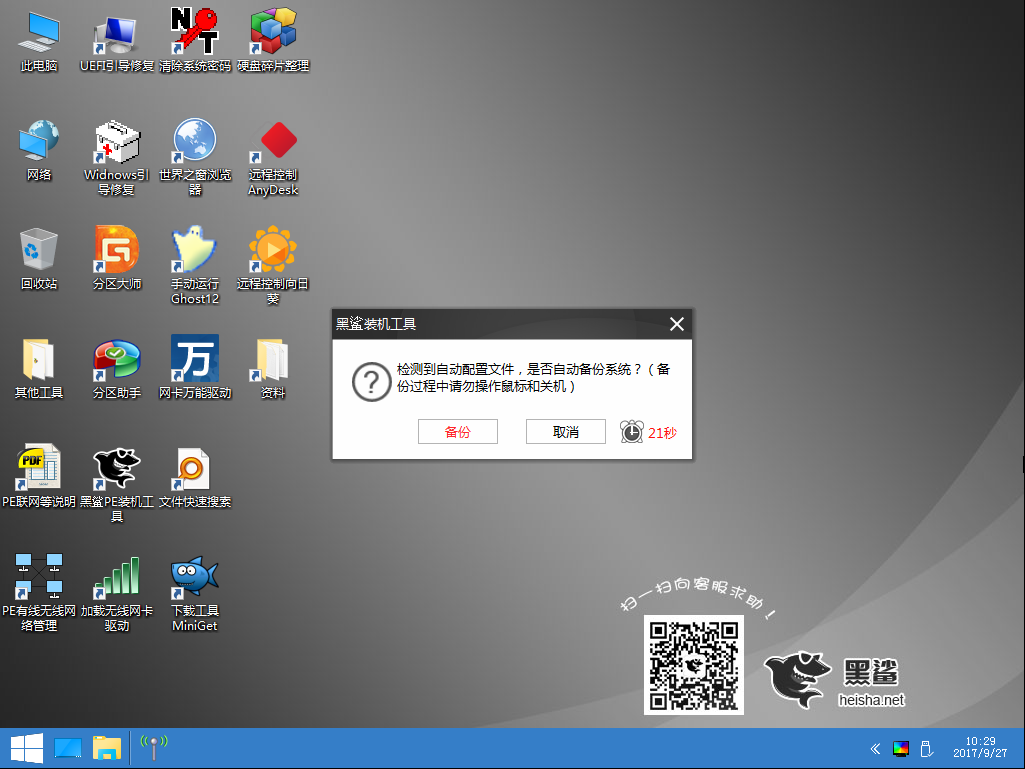Screen dimensions: 1025x769
Task: Click the 取消 button in the dialog
Action: point(565,432)
